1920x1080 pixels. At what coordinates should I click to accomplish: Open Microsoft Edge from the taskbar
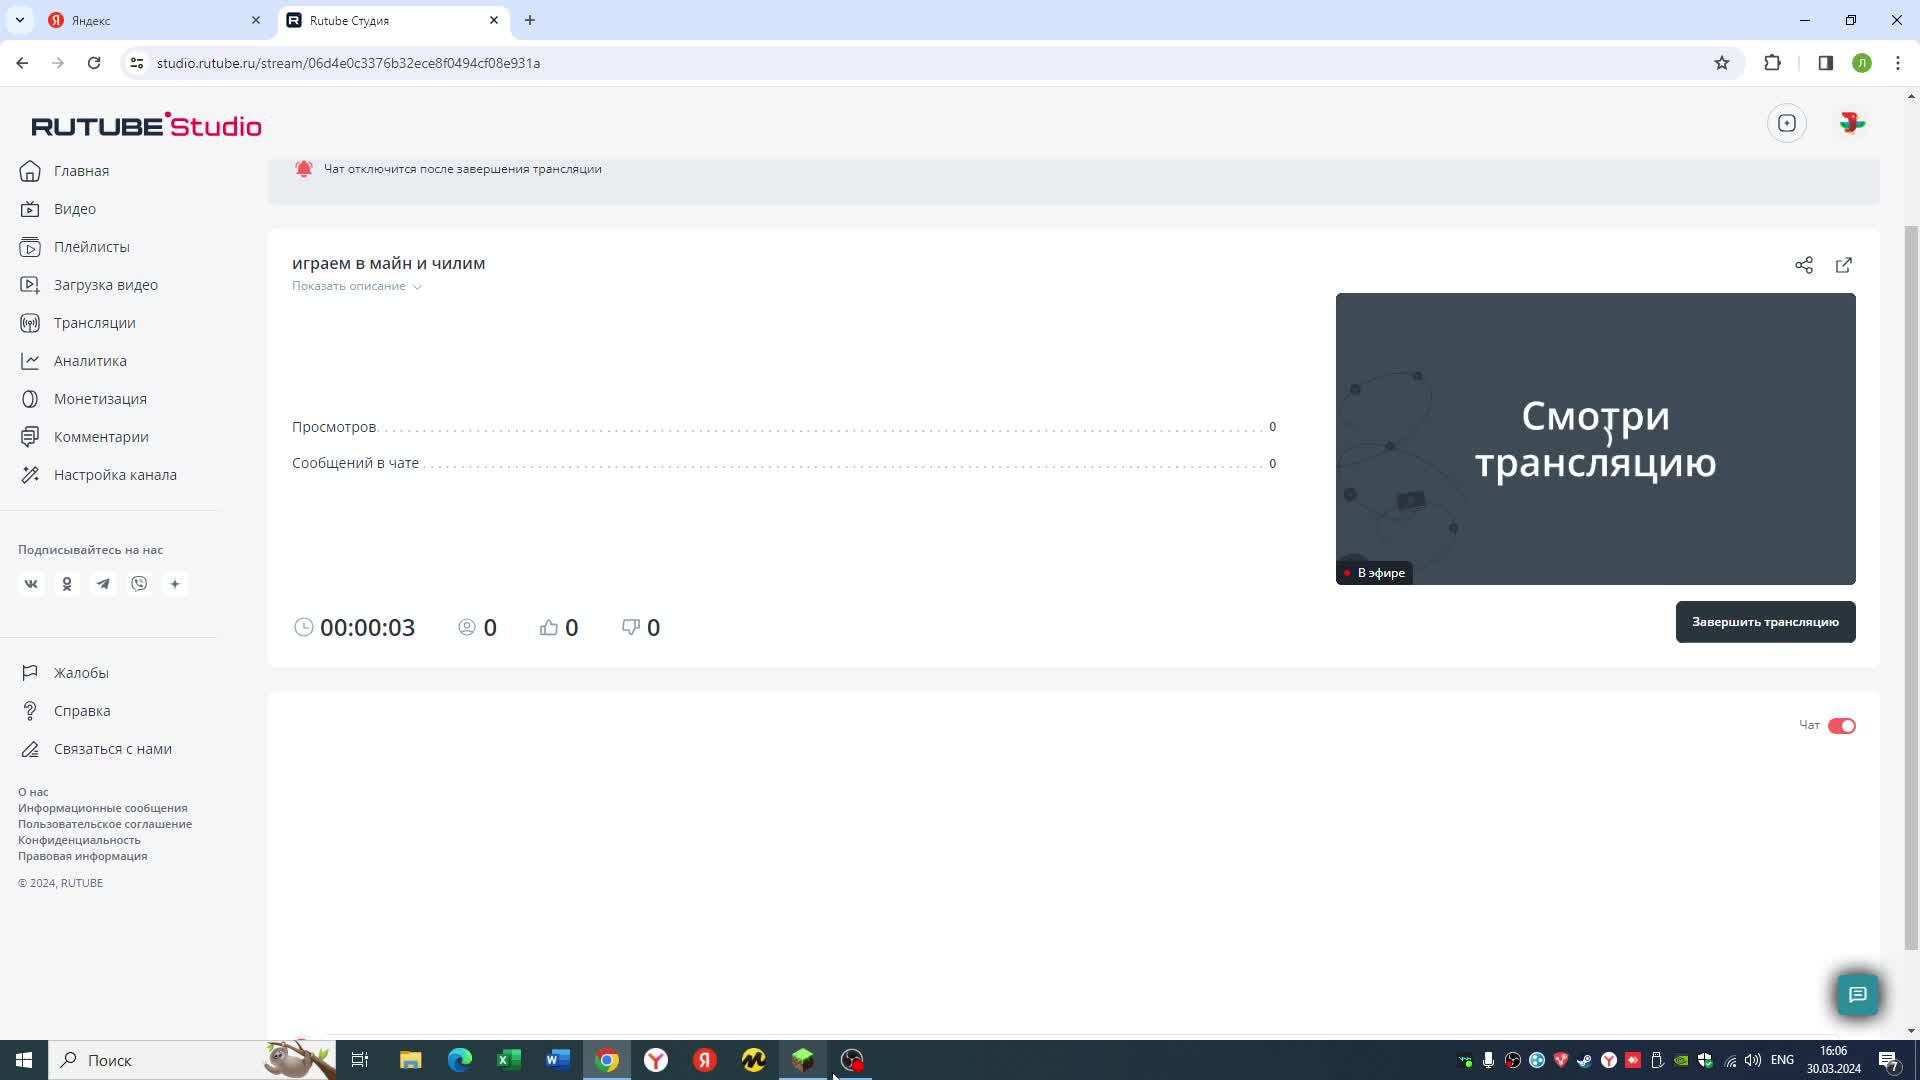pyautogui.click(x=460, y=1060)
